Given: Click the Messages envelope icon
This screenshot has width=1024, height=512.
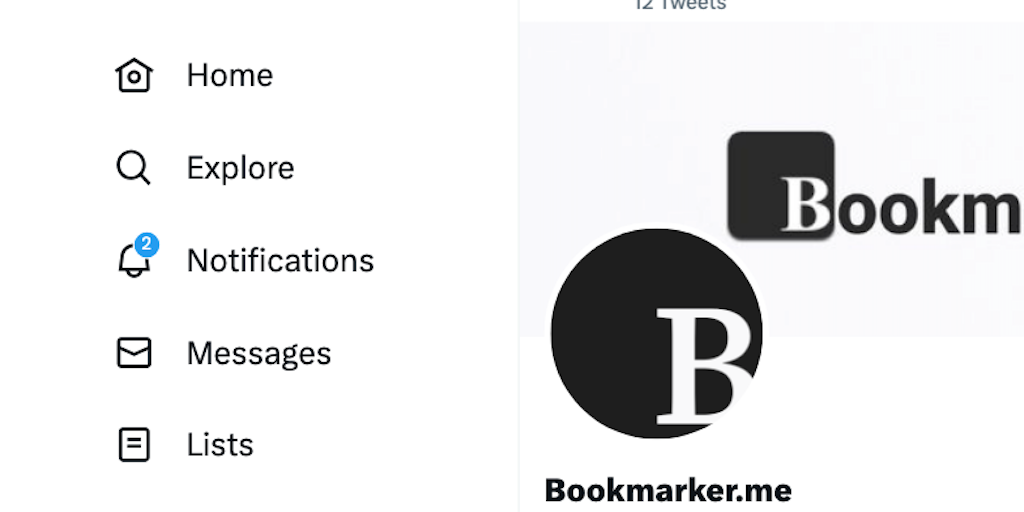Looking at the screenshot, I should pos(134,353).
